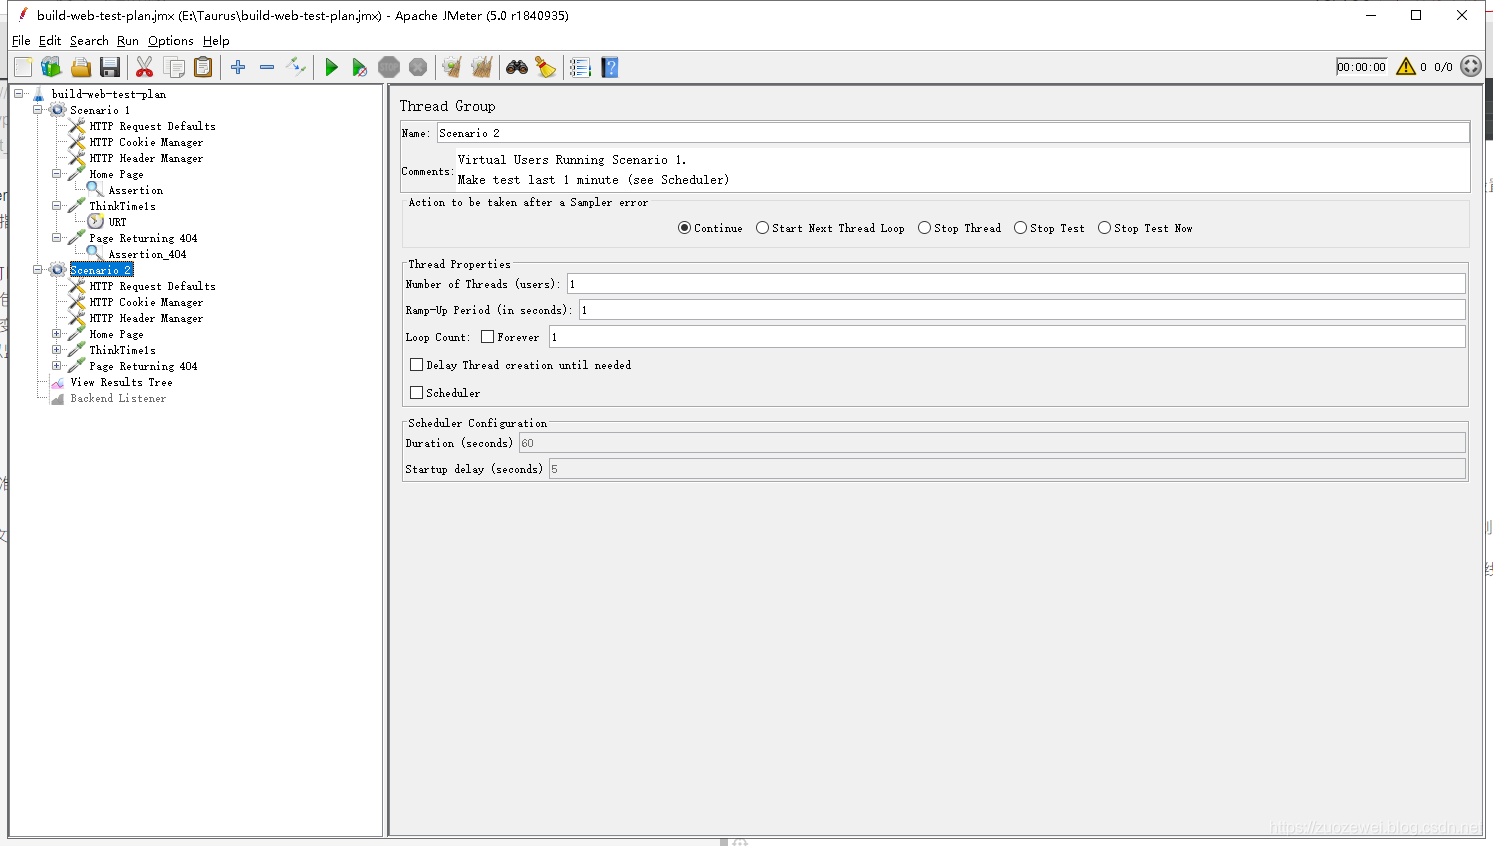This screenshot has width=1493, height=846.
Task: Click the yellow warning log icon
Action: click(x=1406, y=66)
